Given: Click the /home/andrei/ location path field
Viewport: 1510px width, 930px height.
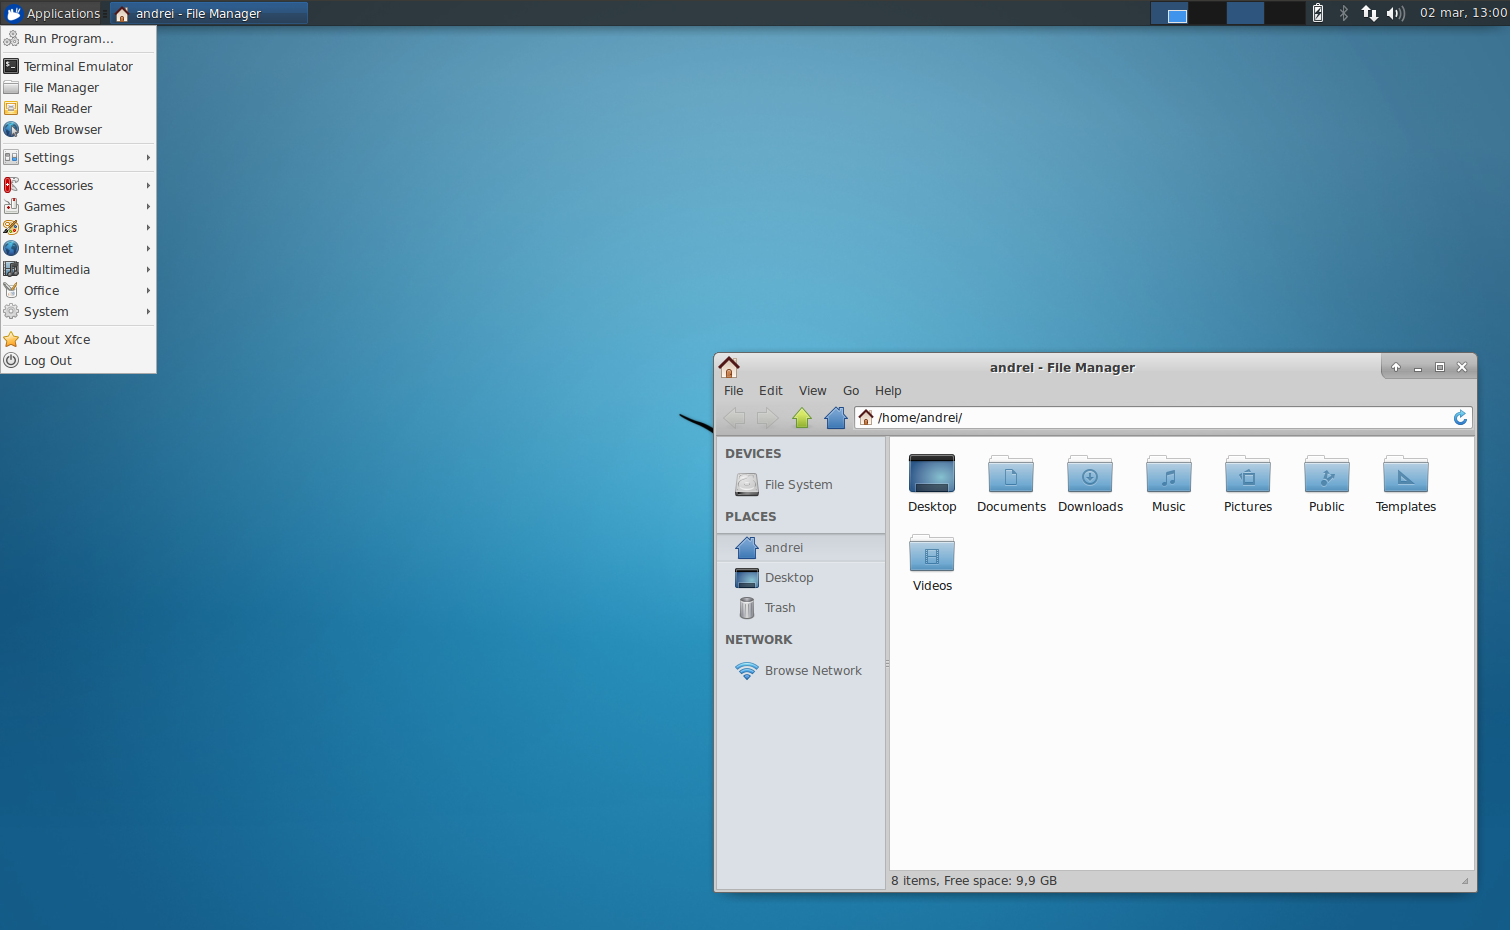Looking at the screenshot, I should [1150, 418].
